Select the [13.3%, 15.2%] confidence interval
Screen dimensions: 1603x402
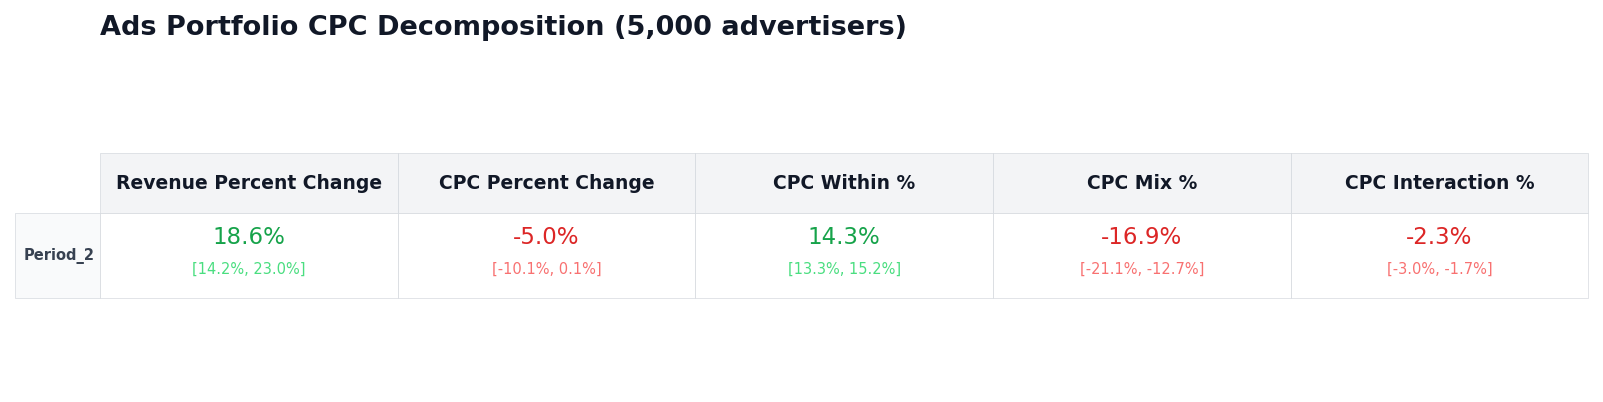844,269
